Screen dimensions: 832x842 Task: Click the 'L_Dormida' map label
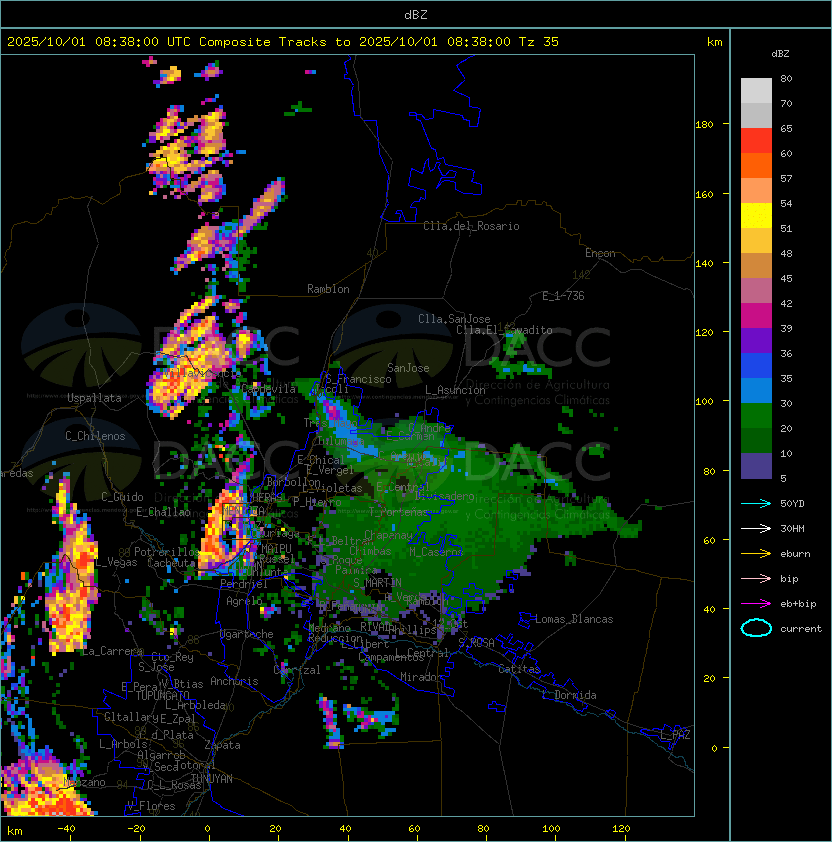[569, 695]
